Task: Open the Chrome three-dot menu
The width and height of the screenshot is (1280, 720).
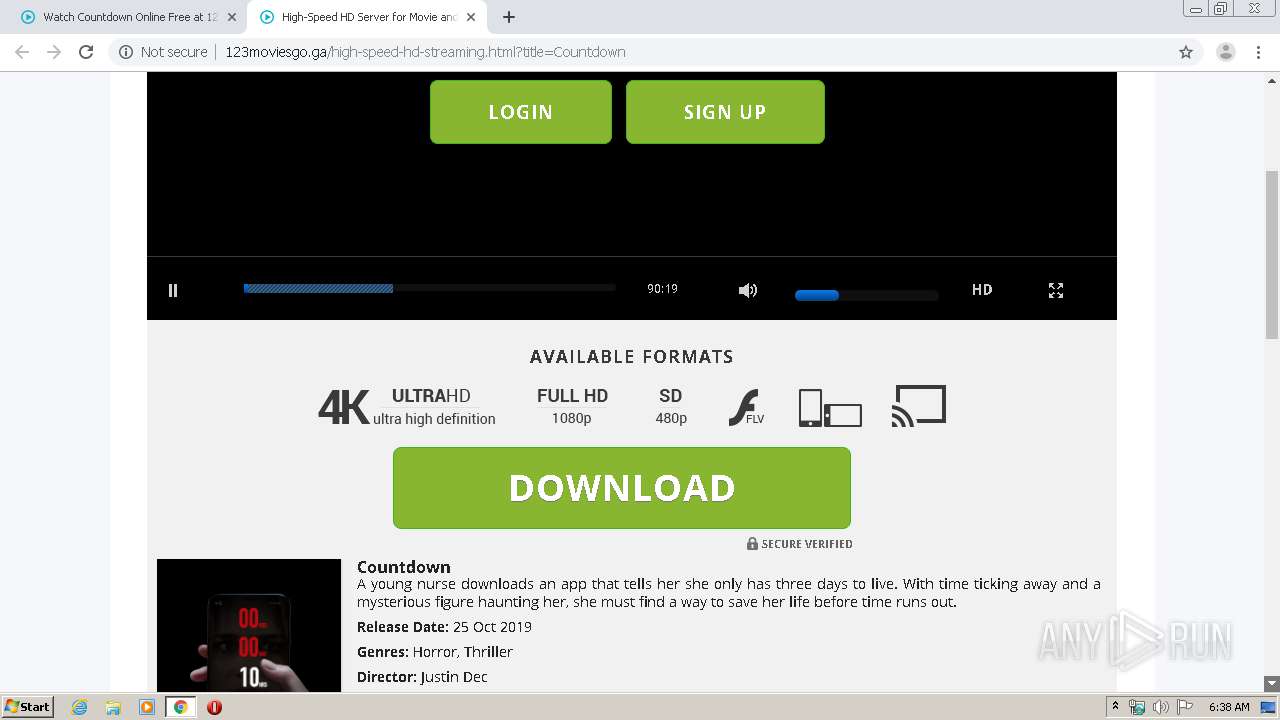Action: tap(1259, 52)
